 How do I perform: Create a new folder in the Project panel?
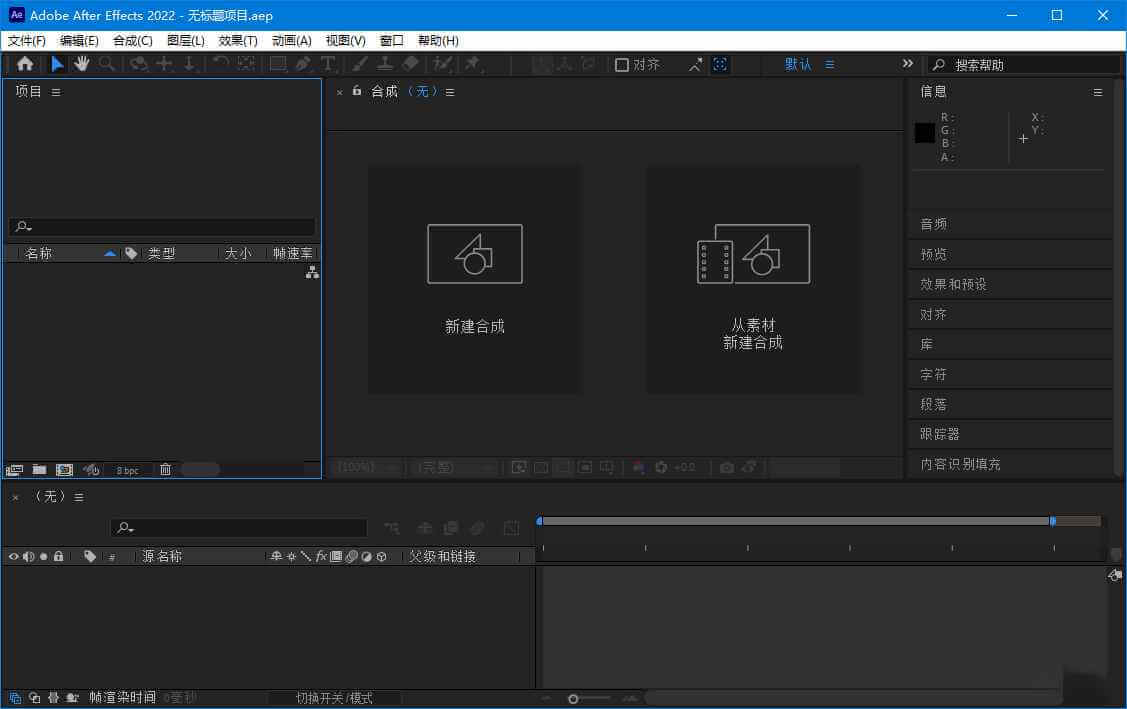coord(38,469)
